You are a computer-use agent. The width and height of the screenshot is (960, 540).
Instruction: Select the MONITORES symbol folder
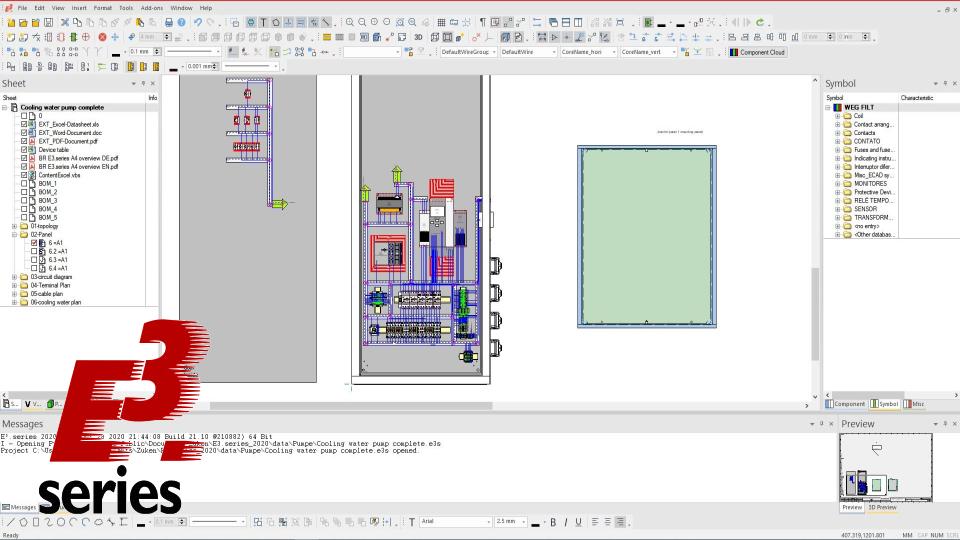click(870, 184)
